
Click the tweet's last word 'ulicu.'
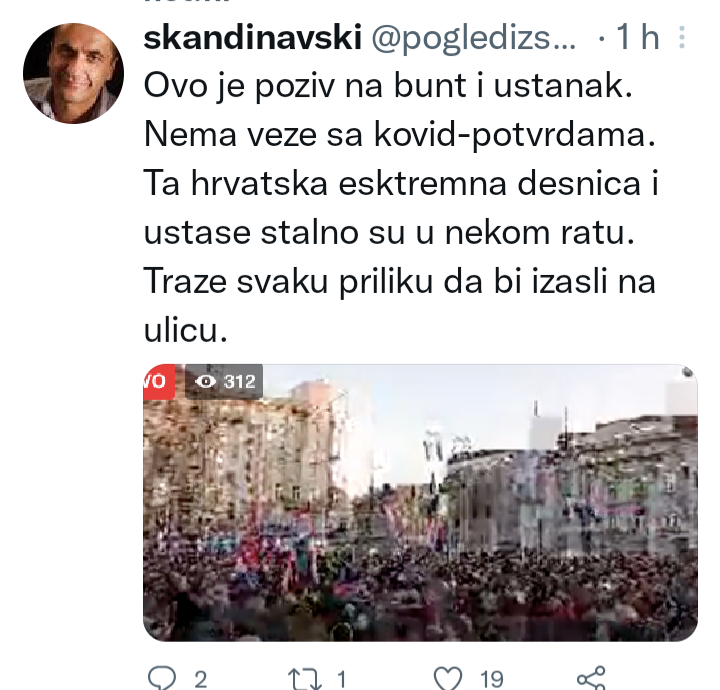tap(186, 330)
